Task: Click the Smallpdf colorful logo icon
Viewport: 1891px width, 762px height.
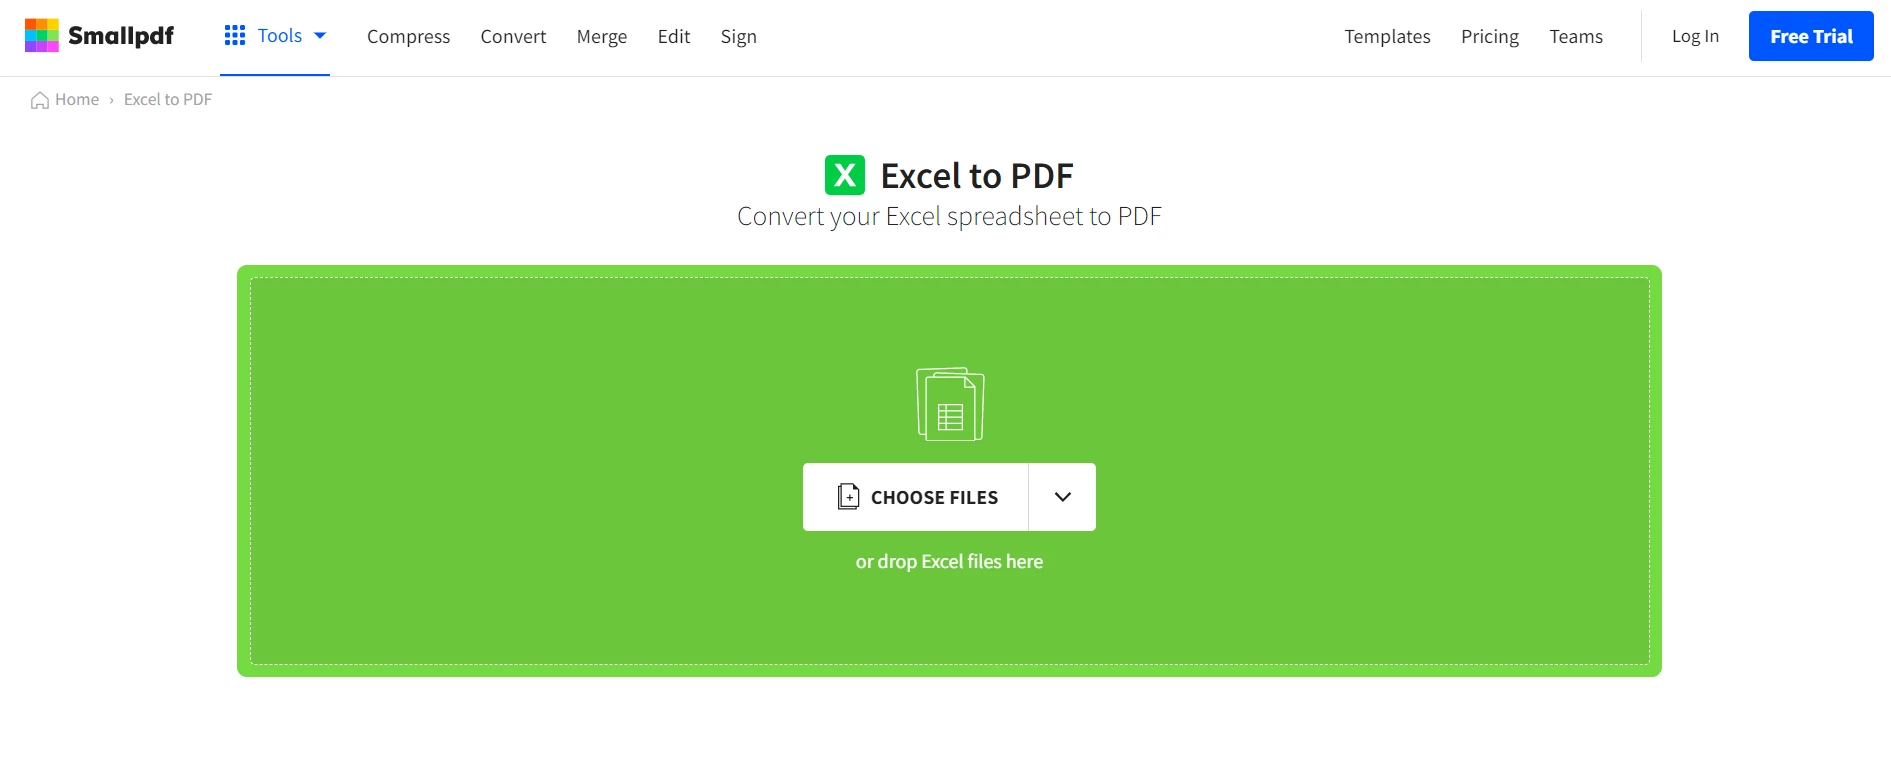Action: (x=42, y=36)
